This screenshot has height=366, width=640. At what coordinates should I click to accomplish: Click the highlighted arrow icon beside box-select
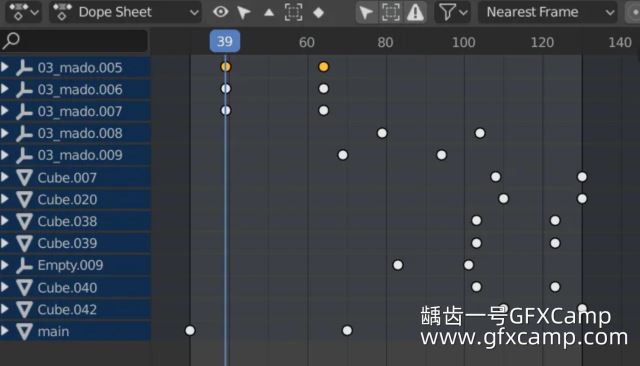[x=366, y=12]
